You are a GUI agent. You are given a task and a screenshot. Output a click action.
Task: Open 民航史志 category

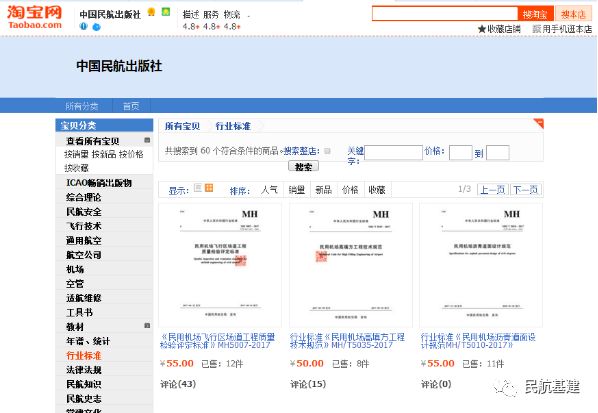(x=84, y=399)
